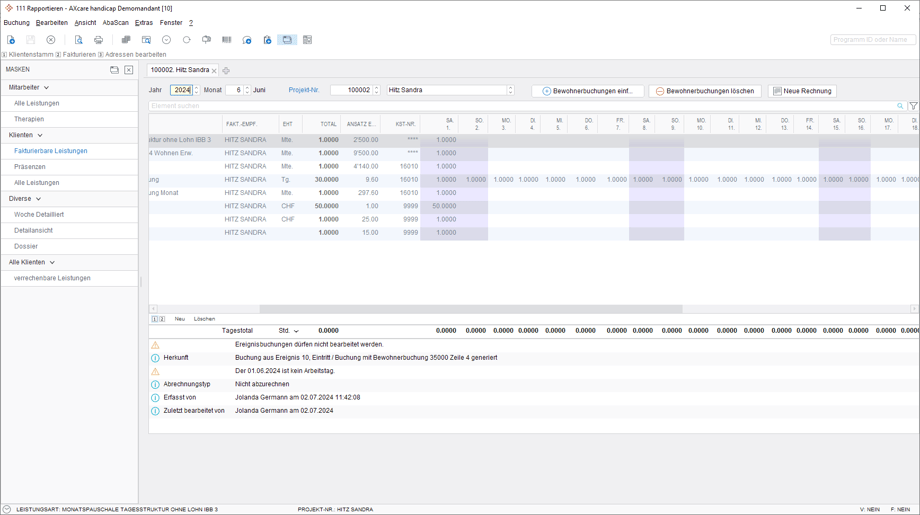Open the Bearbeiten menu
This screenshot has height=515, width=920.
coord(52,22)
